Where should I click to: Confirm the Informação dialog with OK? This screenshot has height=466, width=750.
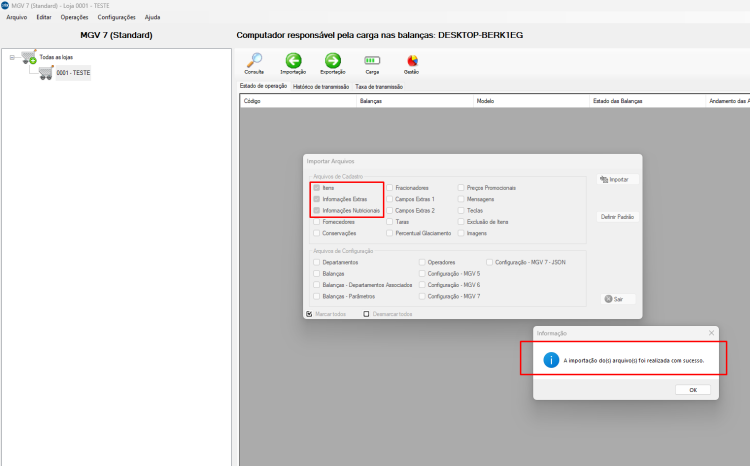693,390
